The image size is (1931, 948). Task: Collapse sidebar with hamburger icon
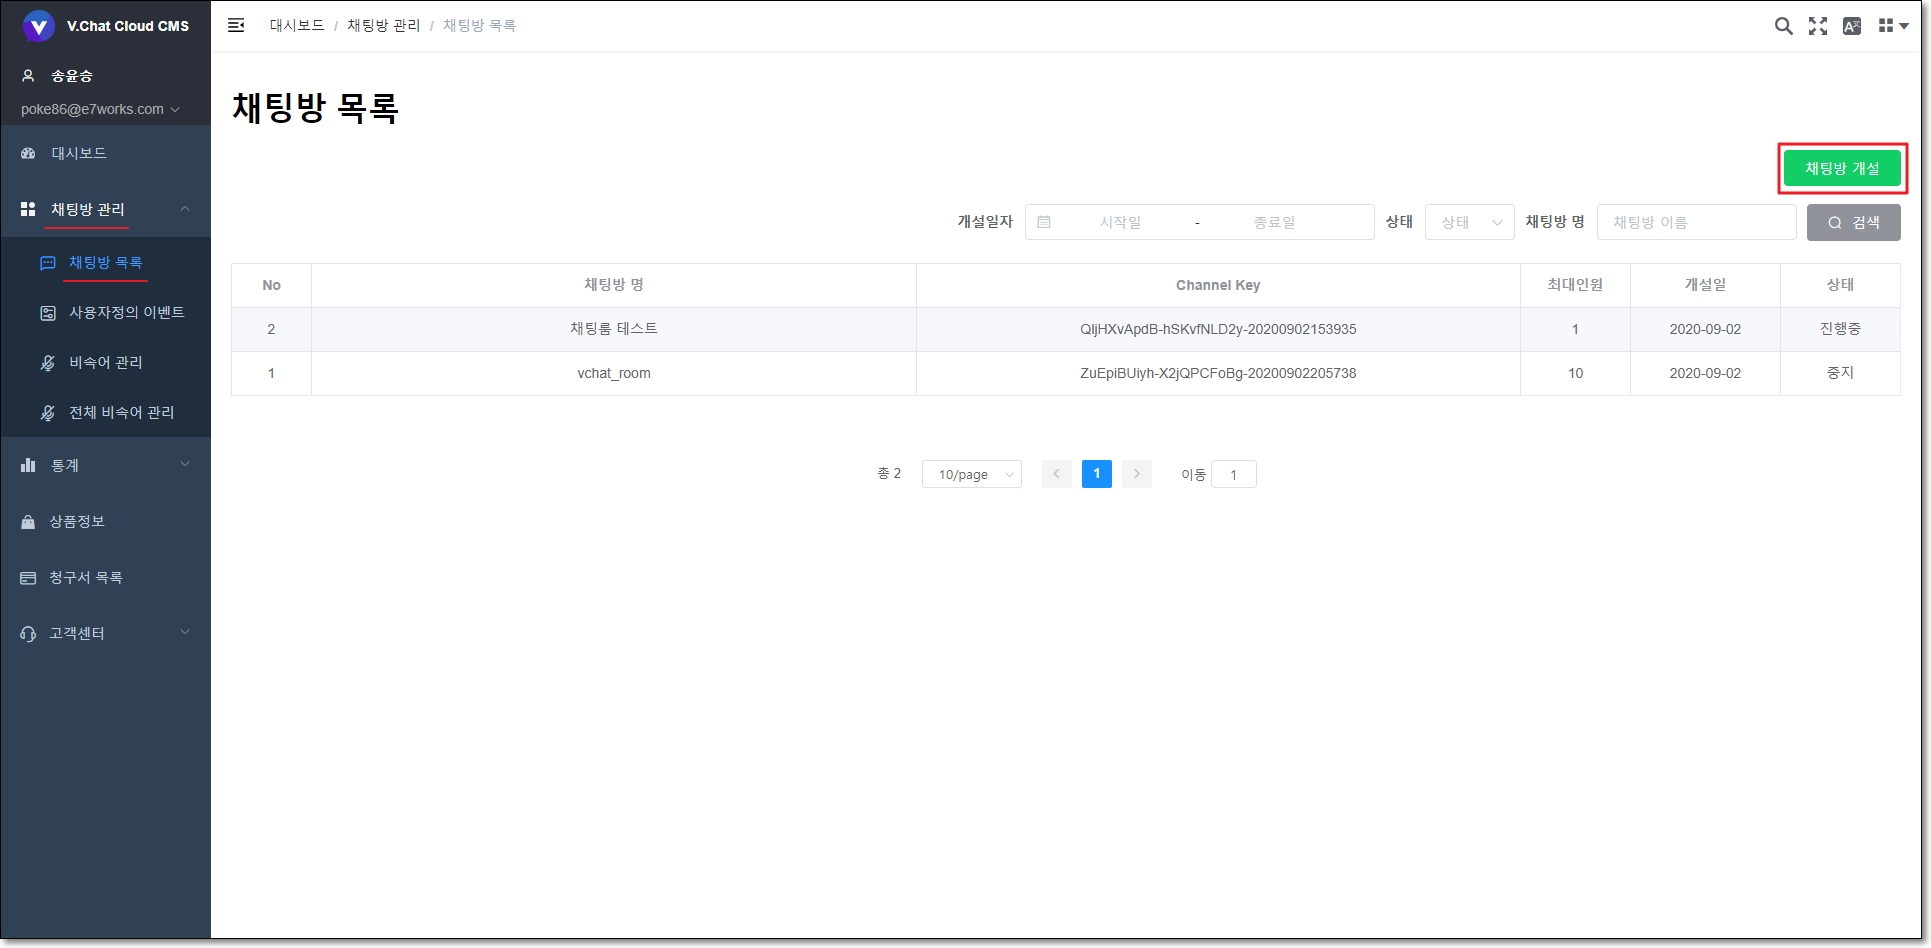(236, 25)
